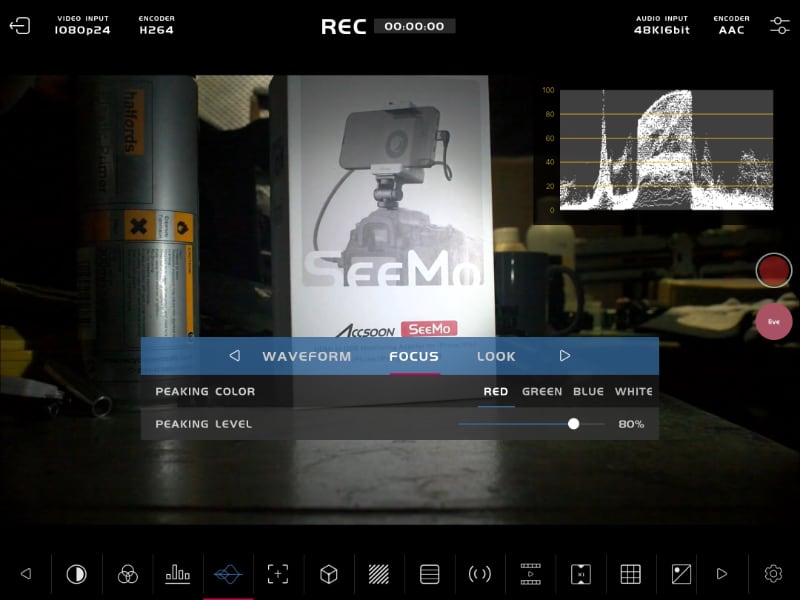Toggle the anamorphic desqueeze icon
Viewport: 800px width, 600px height.
pyautogui.click(x=581, y=574)
